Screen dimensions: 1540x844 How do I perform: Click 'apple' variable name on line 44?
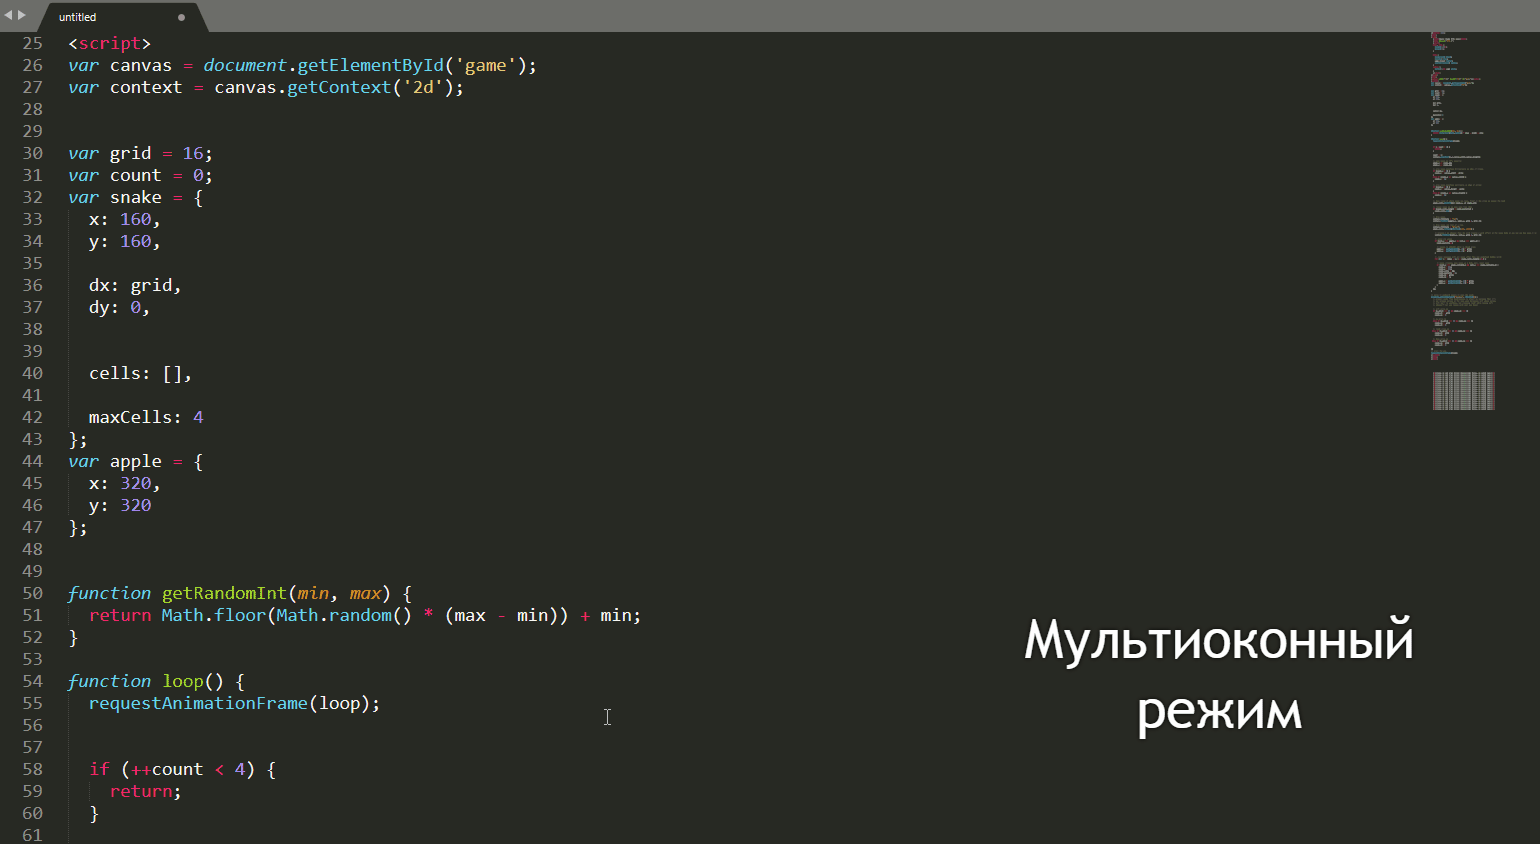tap(136, 461)
